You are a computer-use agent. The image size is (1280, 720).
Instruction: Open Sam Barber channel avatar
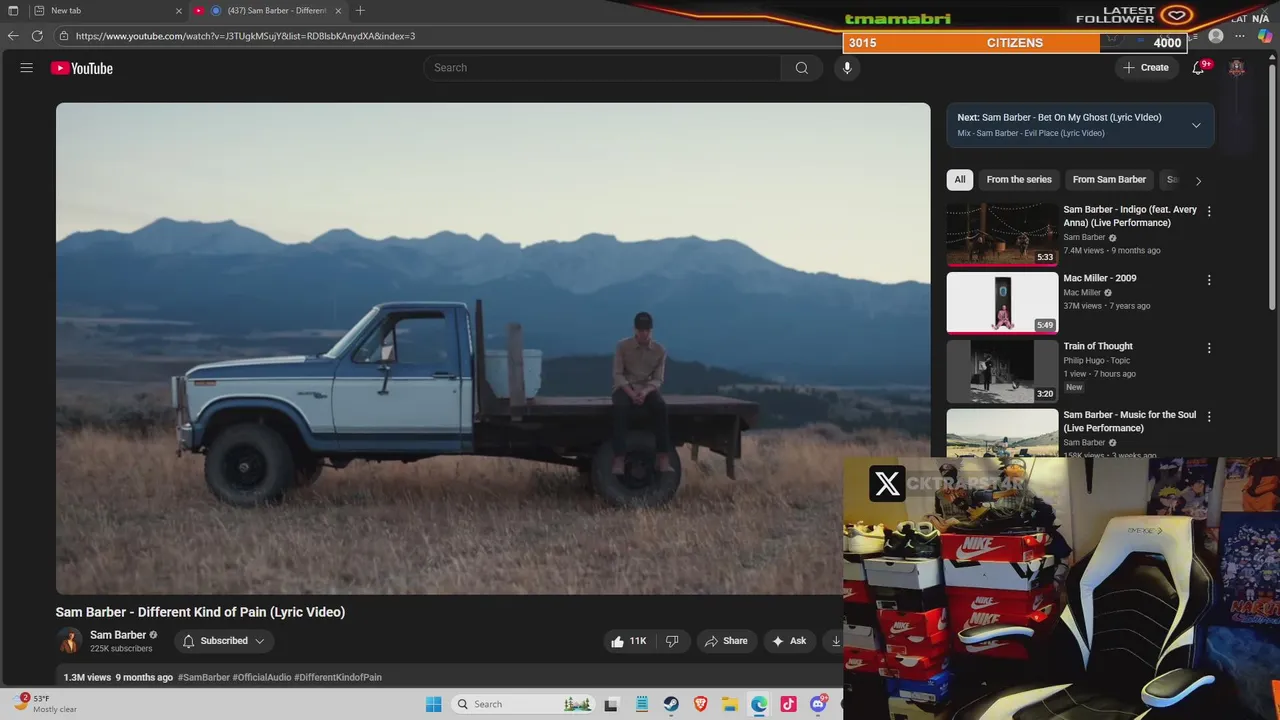(69, 641)
